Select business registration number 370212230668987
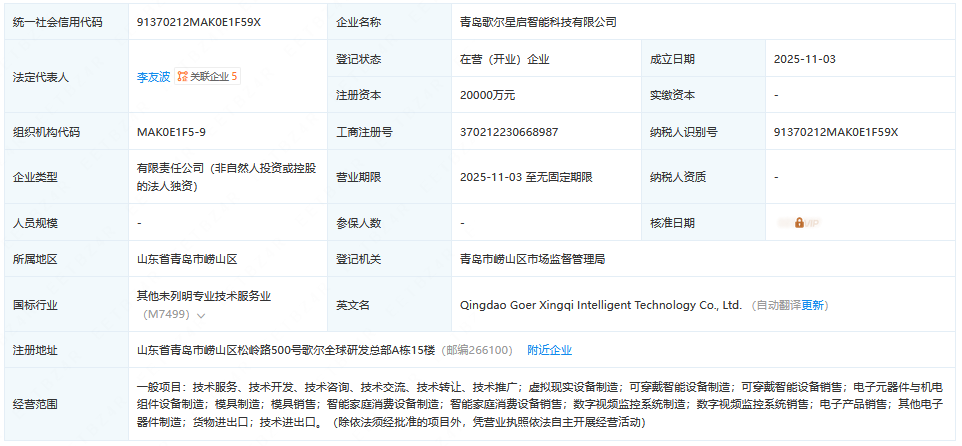 point(509,132)
